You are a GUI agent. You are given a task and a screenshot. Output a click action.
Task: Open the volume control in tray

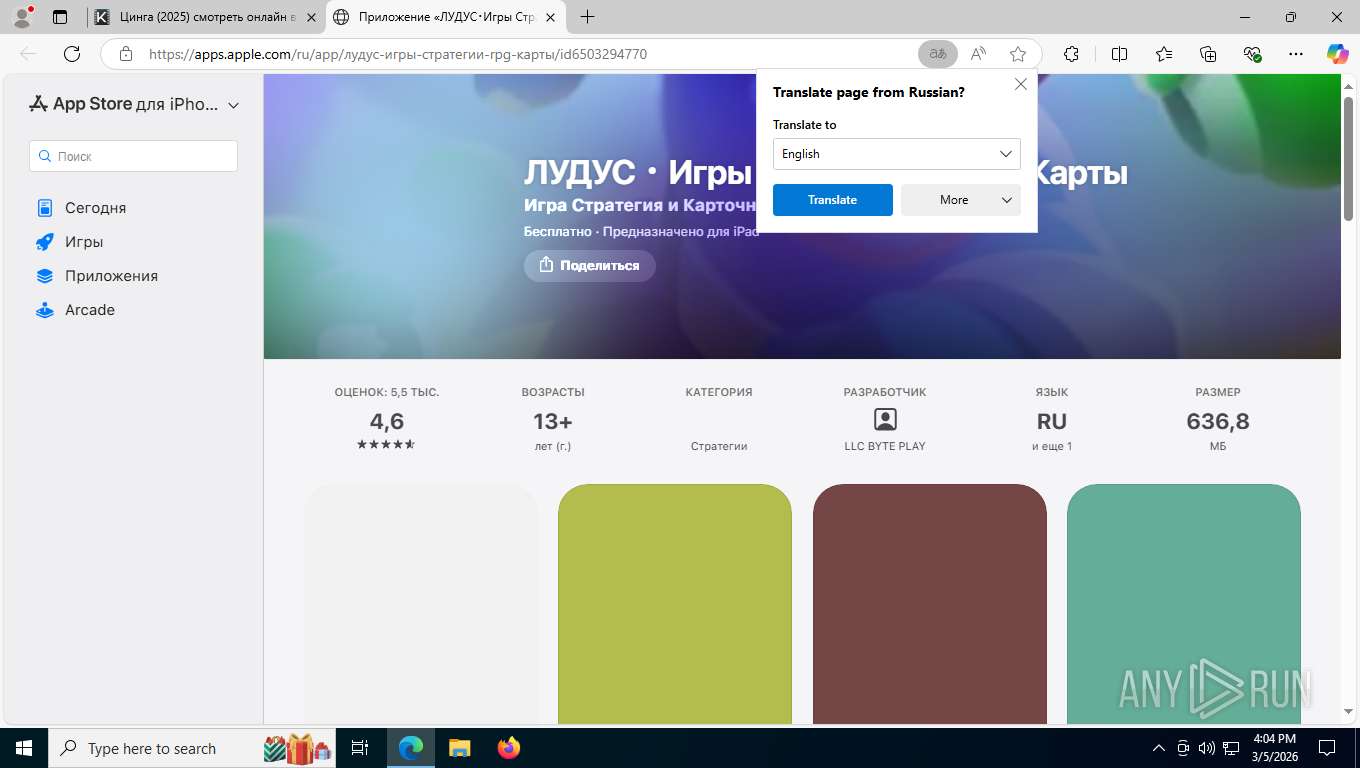coord(1207,748)
